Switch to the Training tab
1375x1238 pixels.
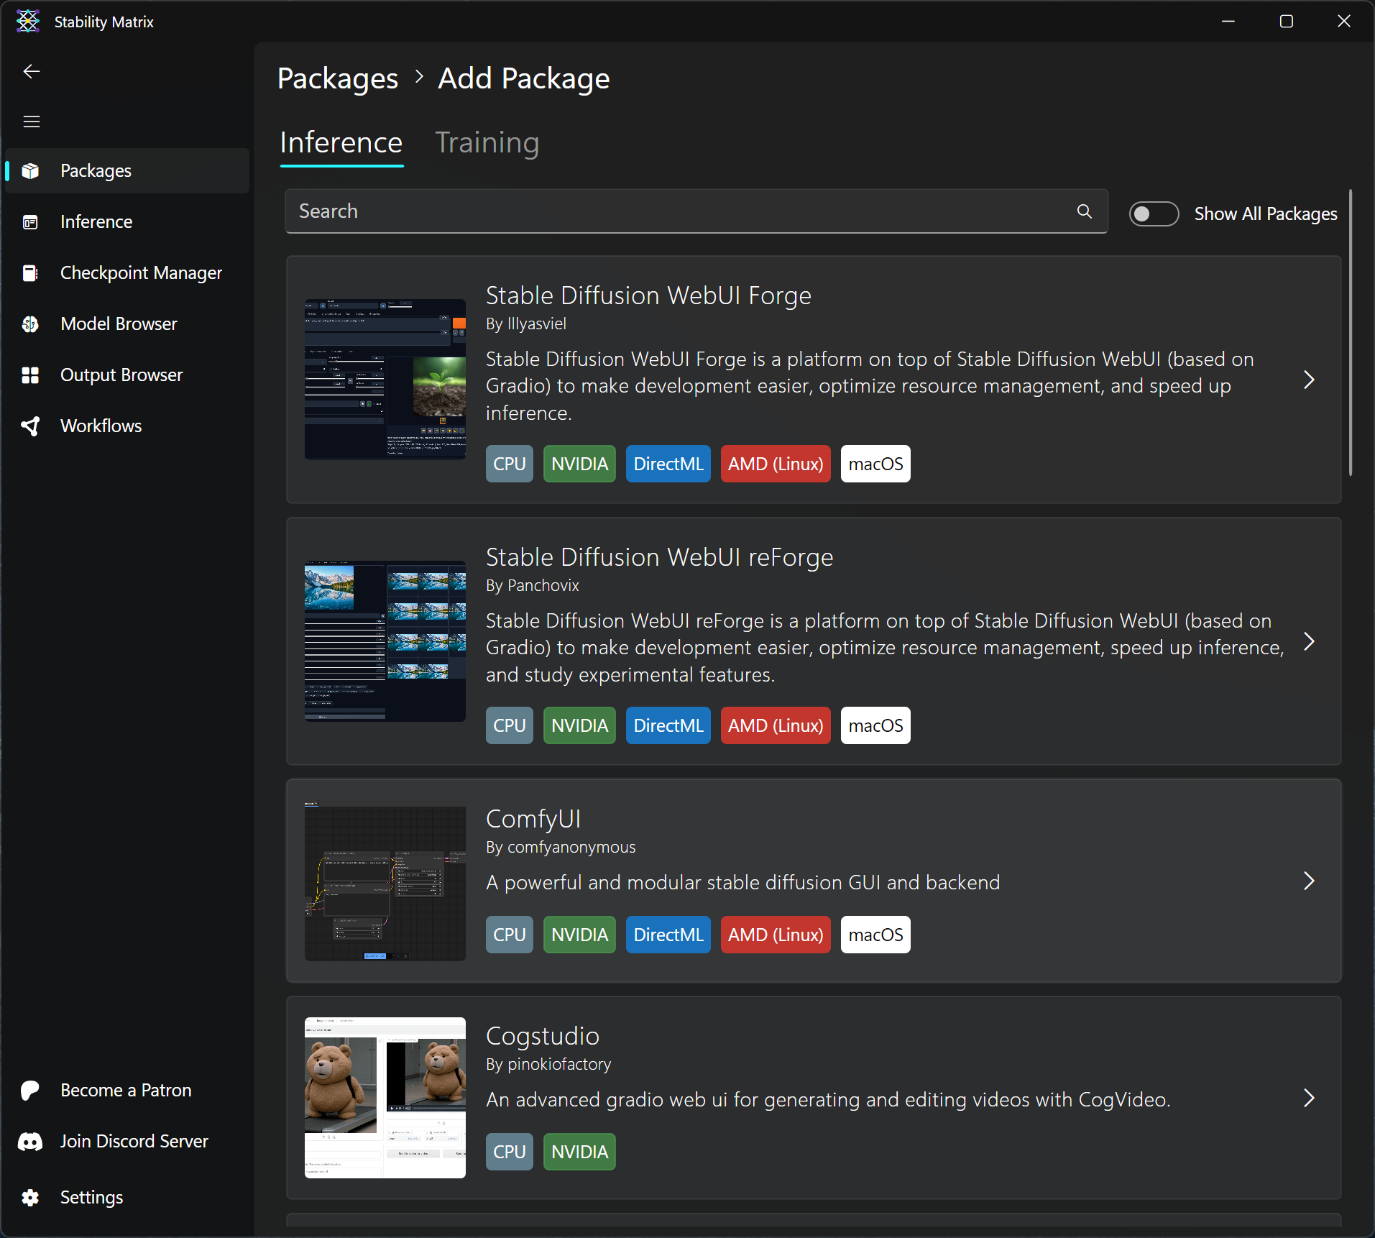pyautogui.click(x=487, y=143)
